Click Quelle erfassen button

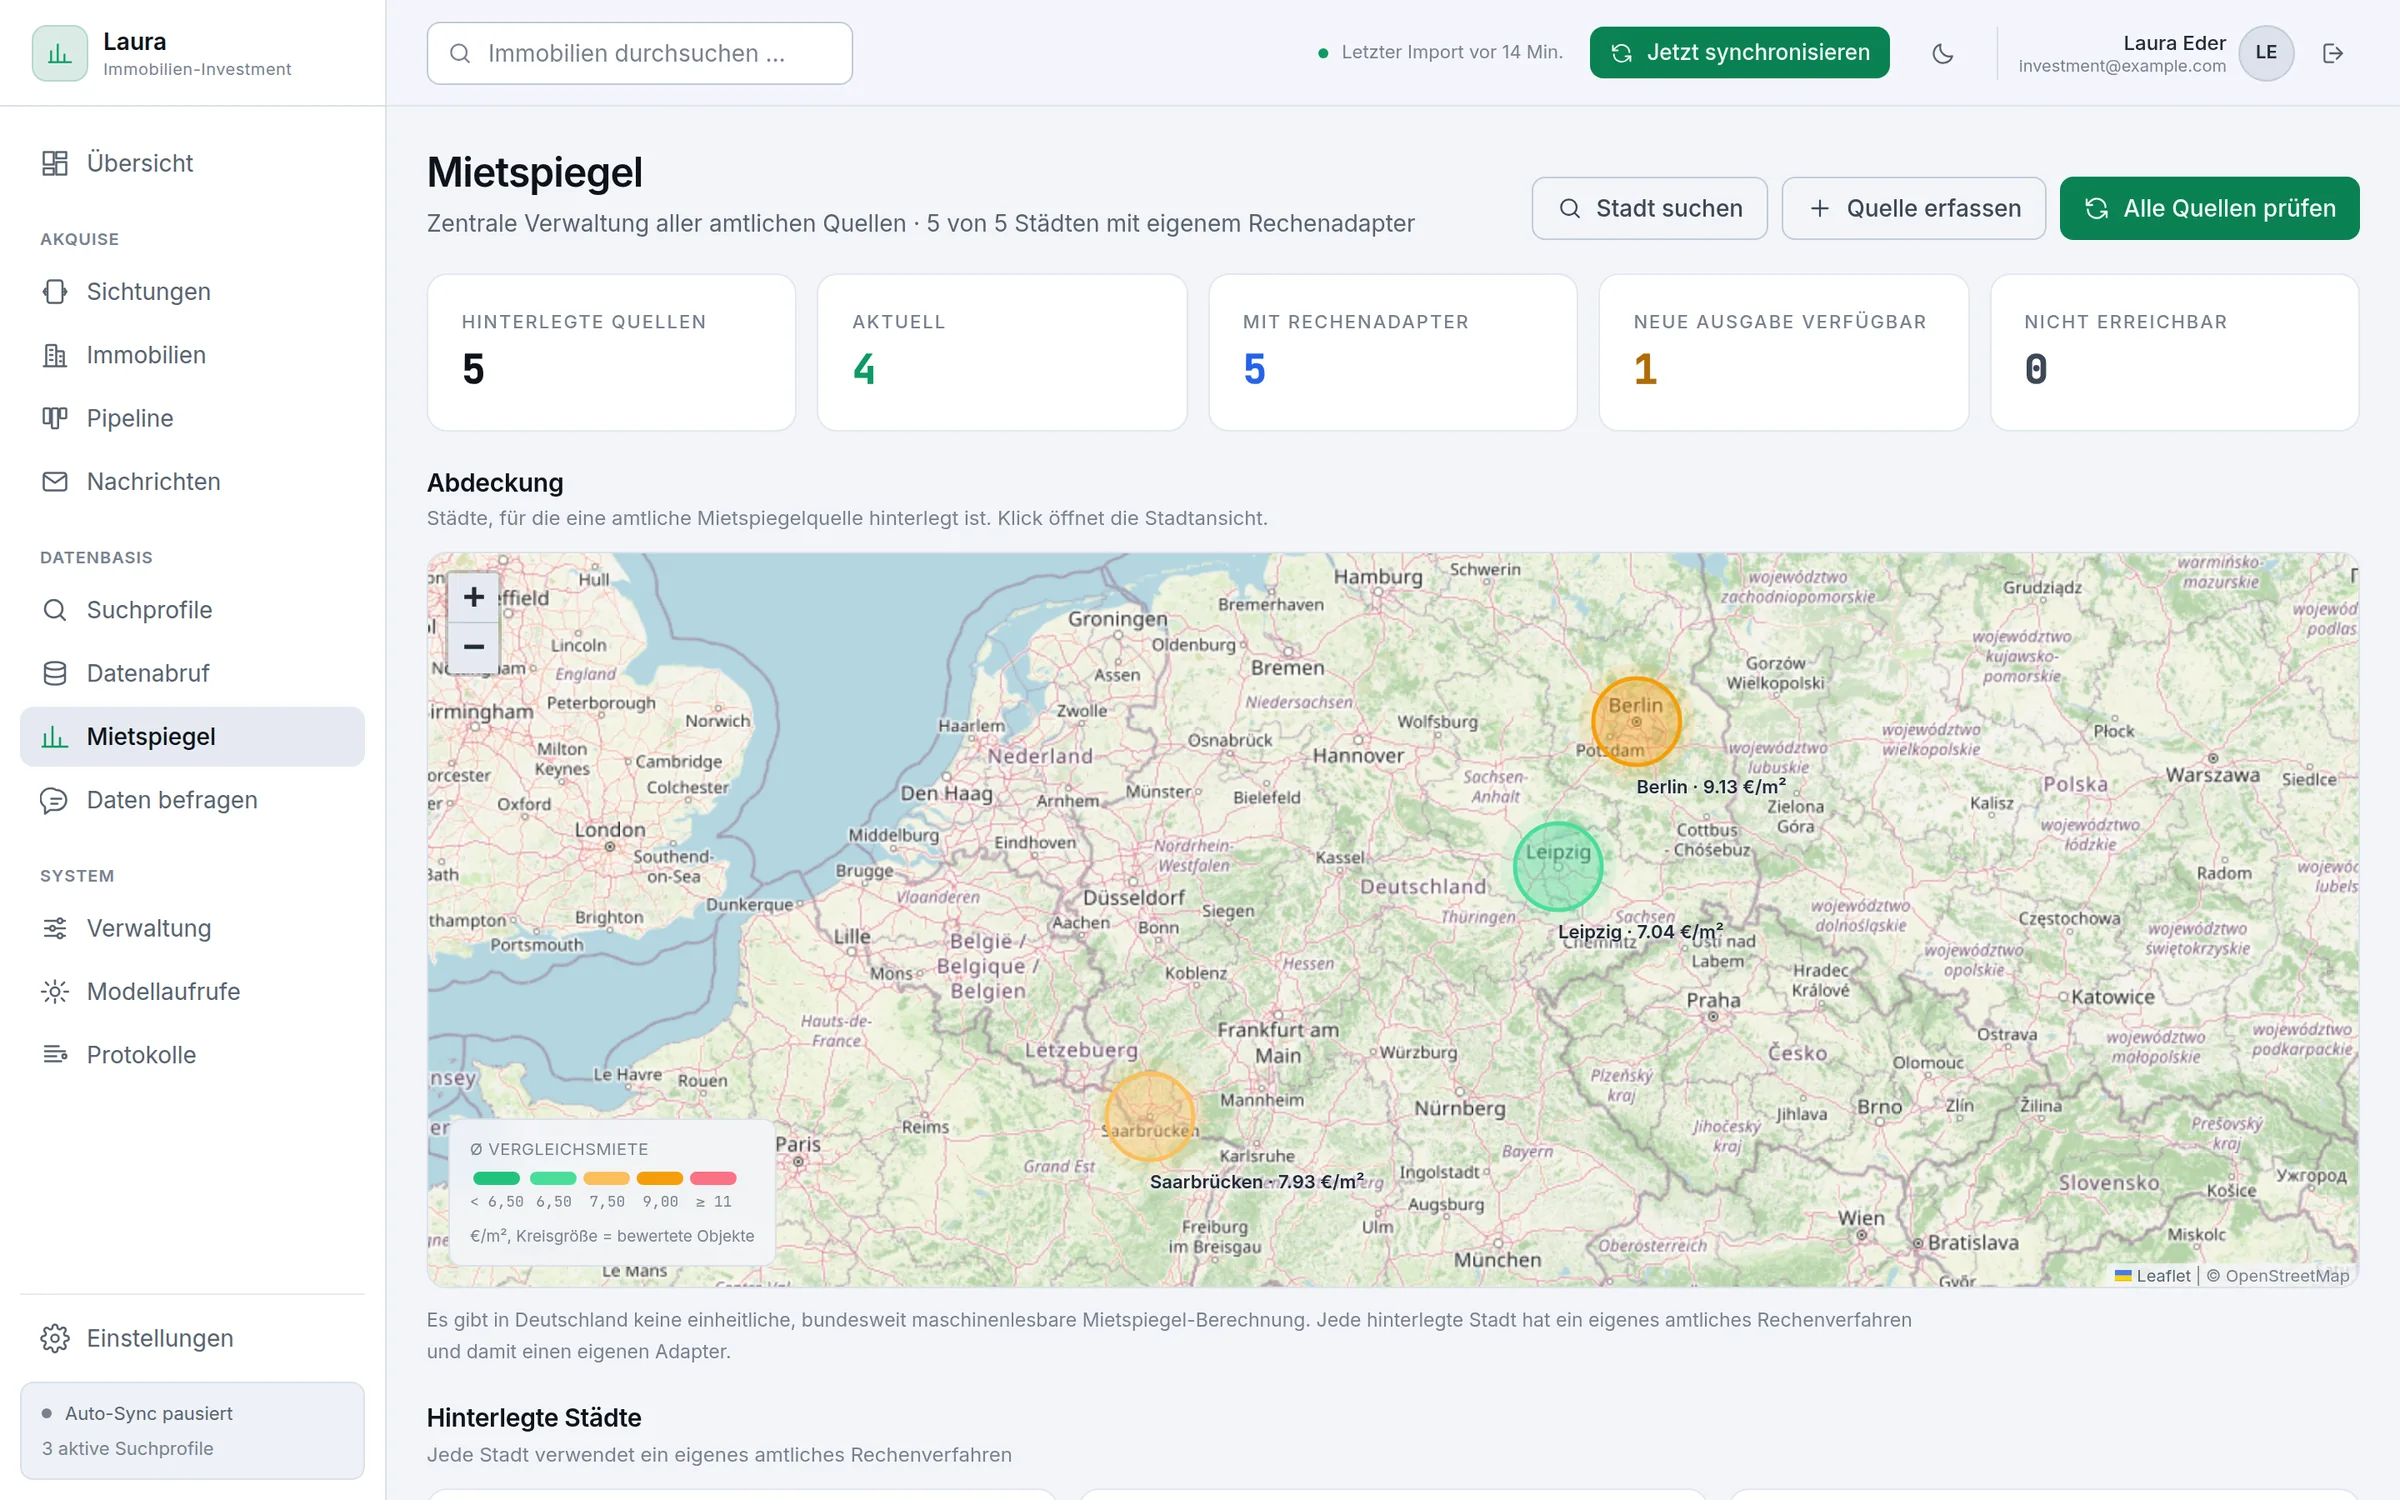tap(1913, 208)
